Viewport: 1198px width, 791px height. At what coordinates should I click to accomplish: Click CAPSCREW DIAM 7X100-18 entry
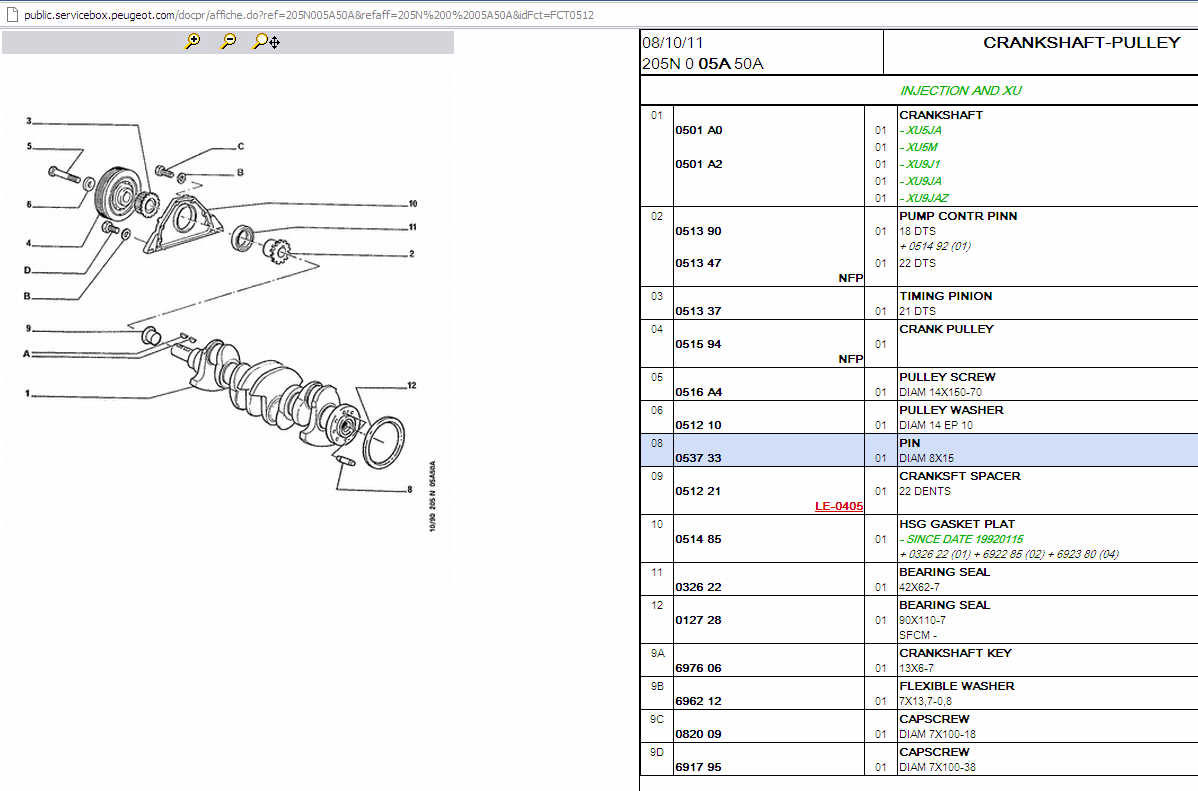click(x=937, y=726)
